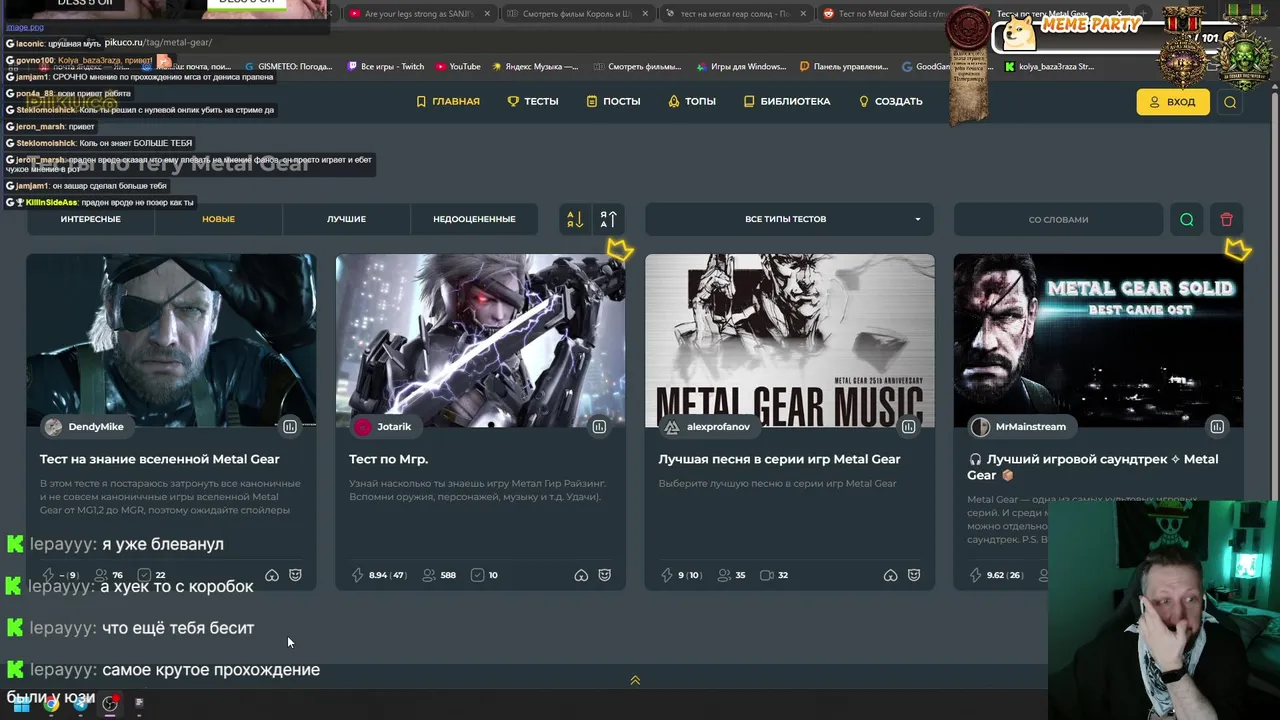This screenshot has width=1280, height=720.
Task: Toggle the white ascending sort icon
Action: point(608,219)
